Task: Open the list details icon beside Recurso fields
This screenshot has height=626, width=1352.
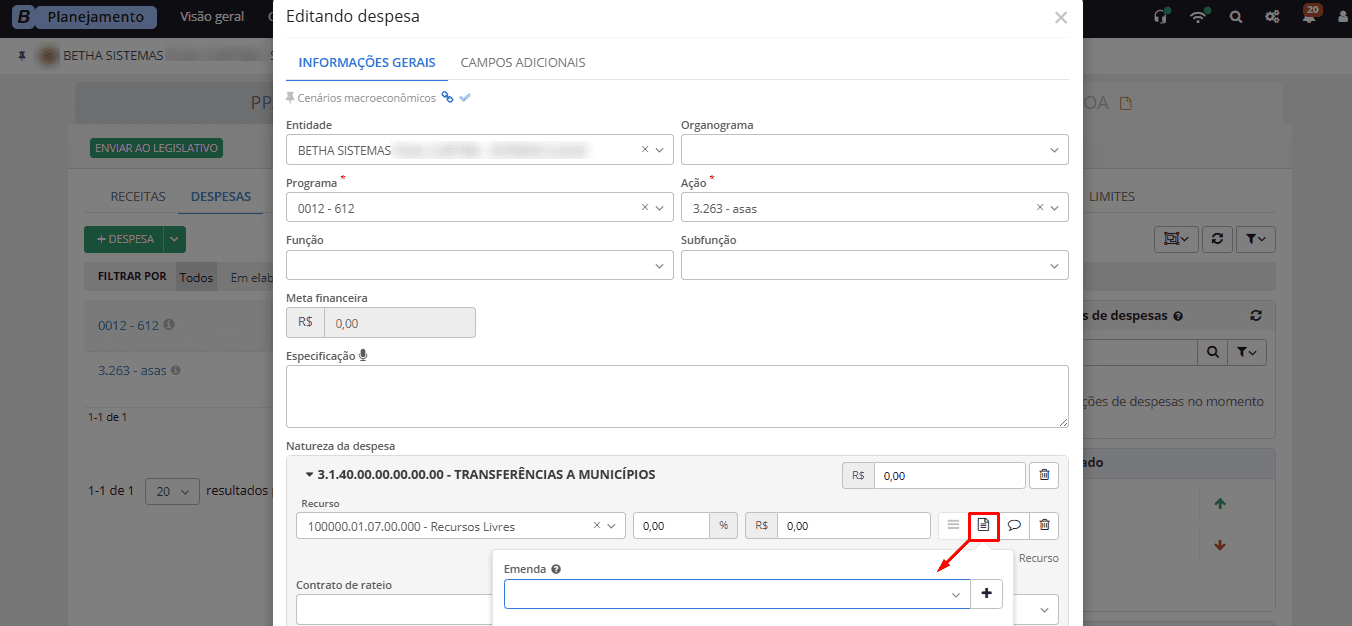Action: coord(953,525)
